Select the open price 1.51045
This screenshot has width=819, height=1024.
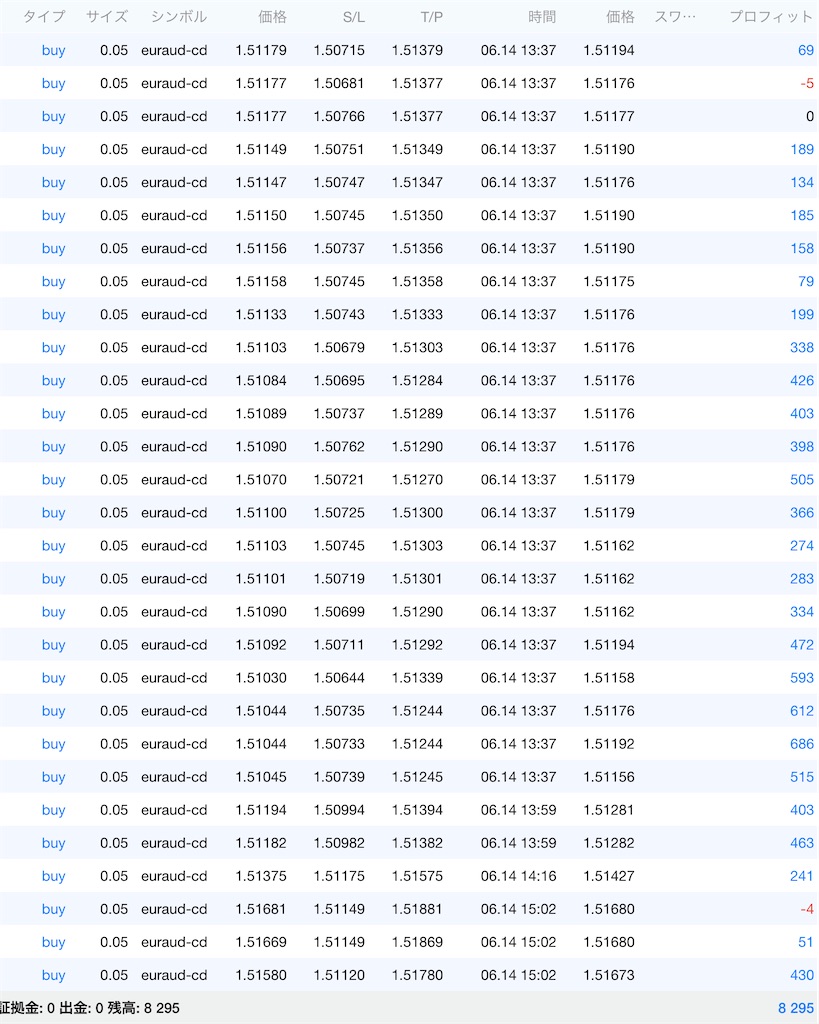tap(261, 777)
